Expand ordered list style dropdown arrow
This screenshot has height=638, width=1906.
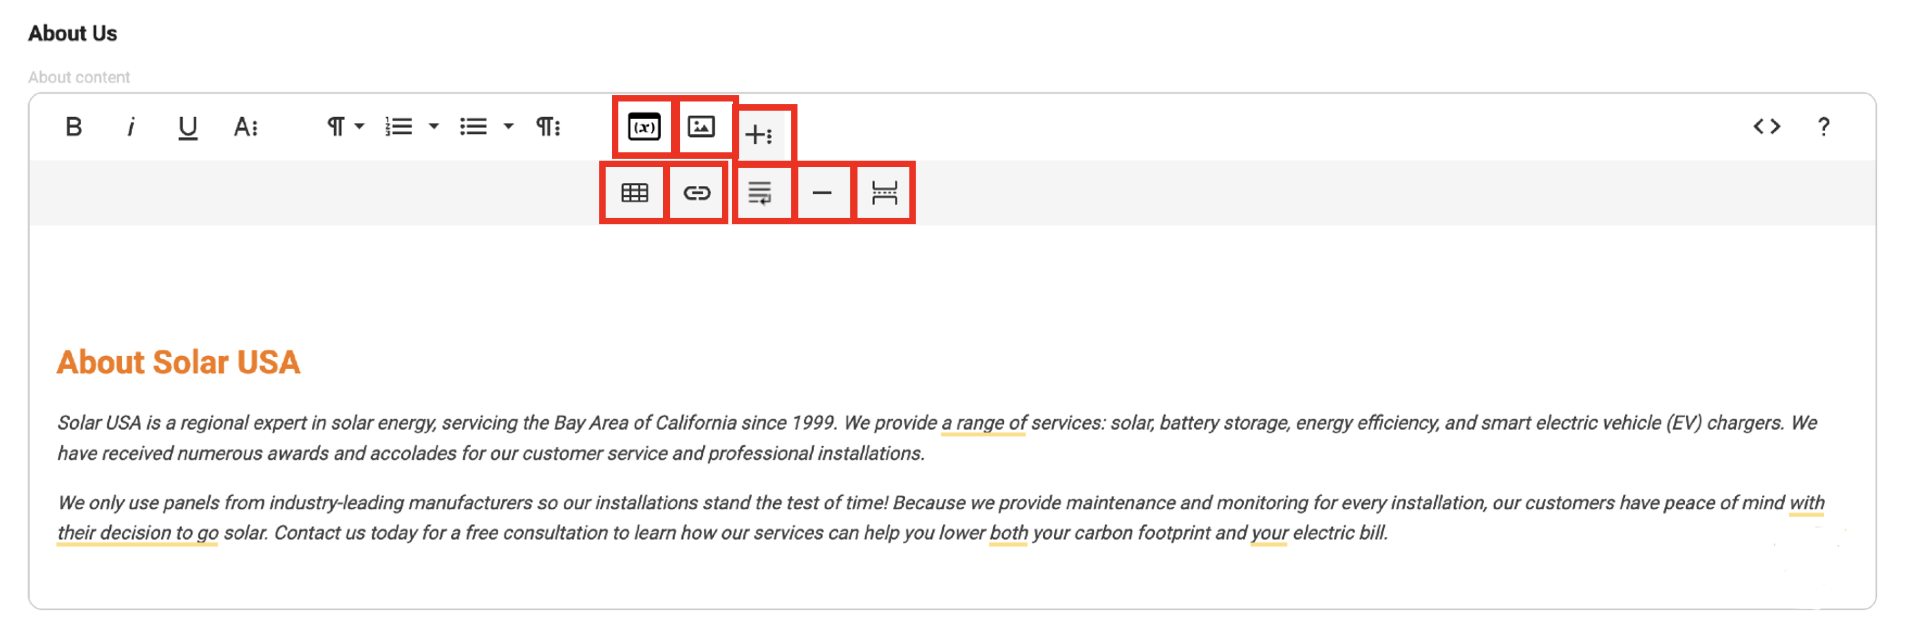tap(434, 127)
